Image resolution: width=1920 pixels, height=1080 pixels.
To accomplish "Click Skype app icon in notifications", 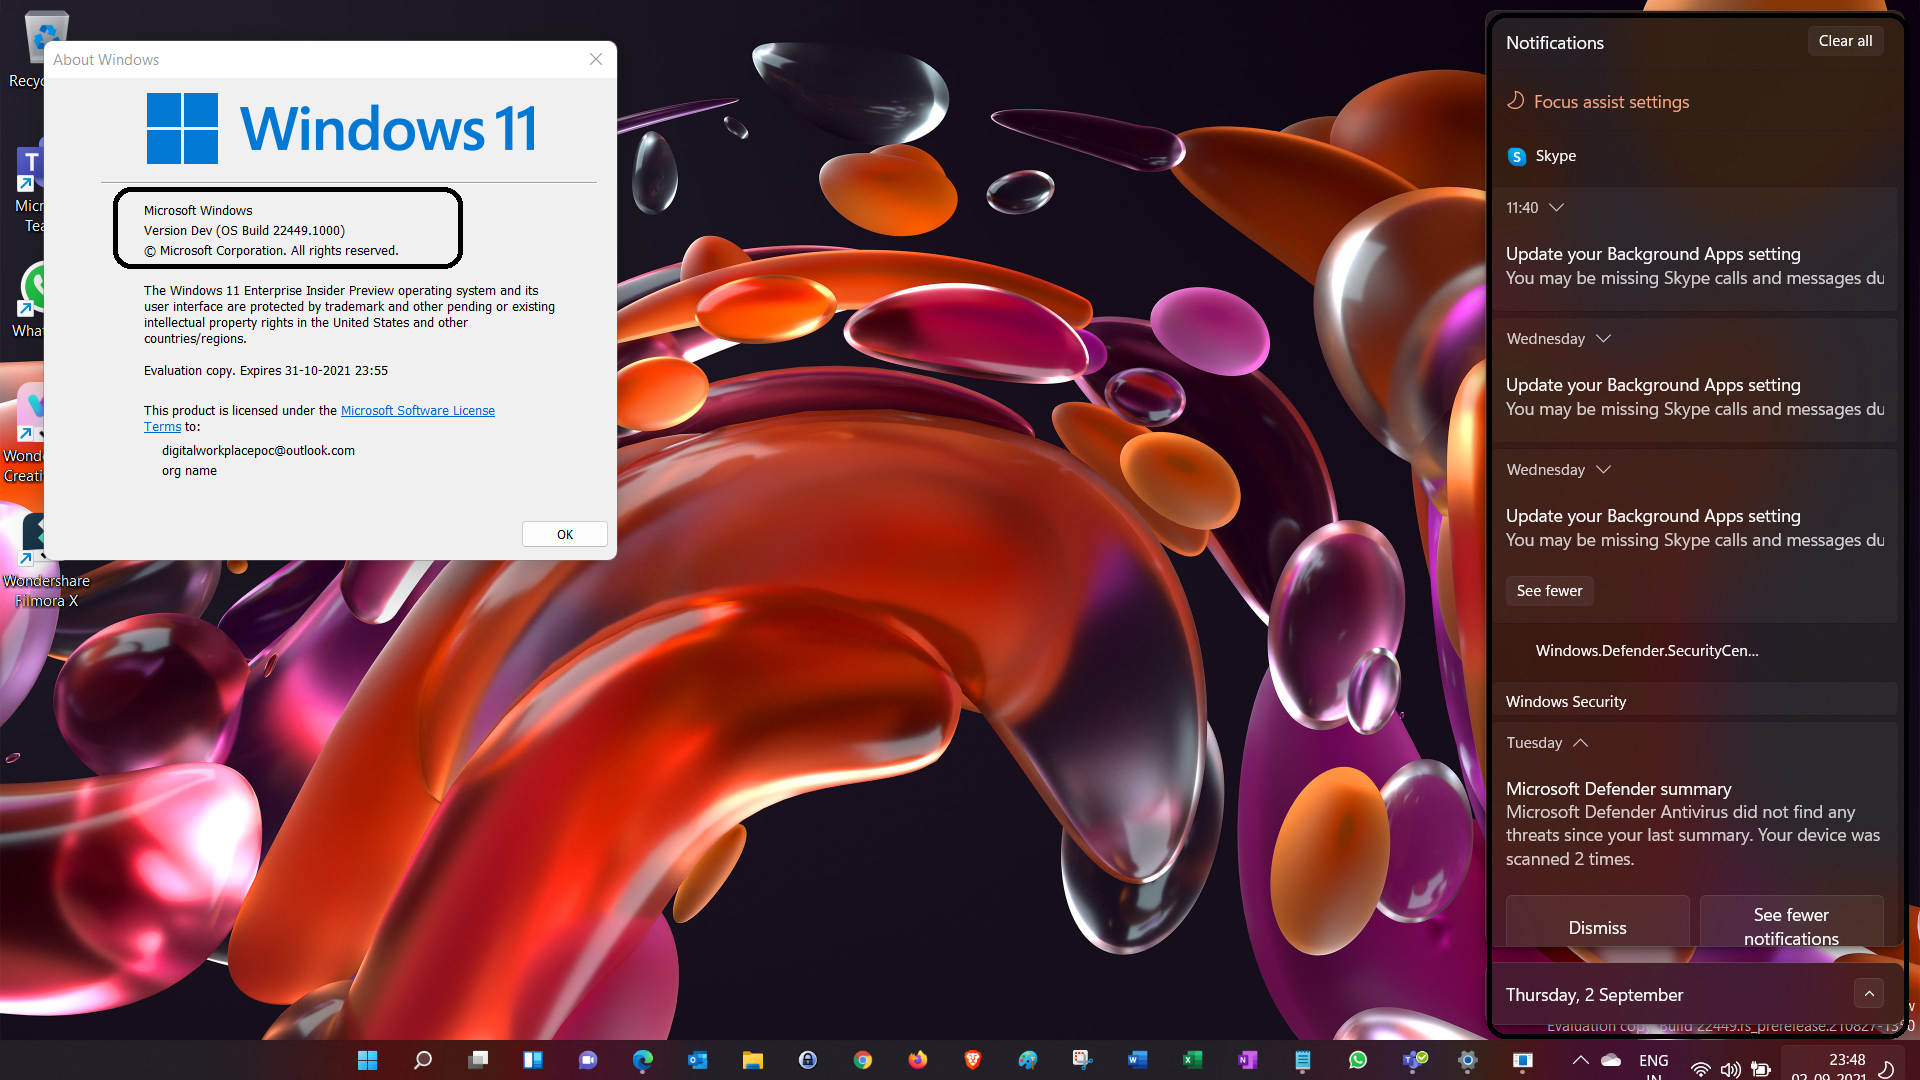I will tap(1516, 156).
